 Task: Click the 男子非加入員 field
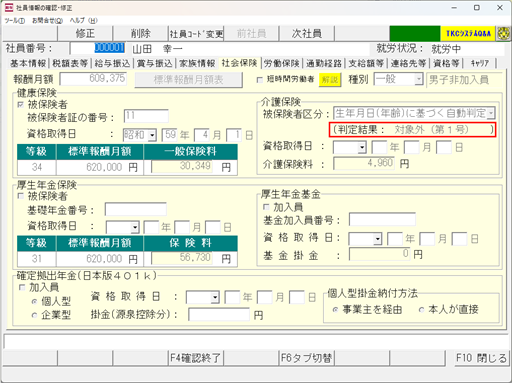(464, 80)
